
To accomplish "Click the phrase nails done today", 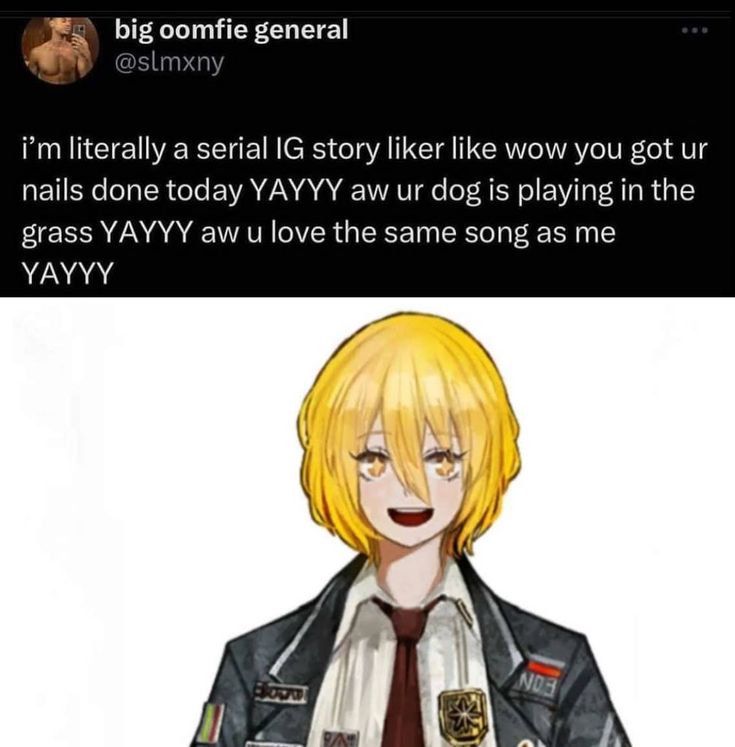I will (132, 192).
